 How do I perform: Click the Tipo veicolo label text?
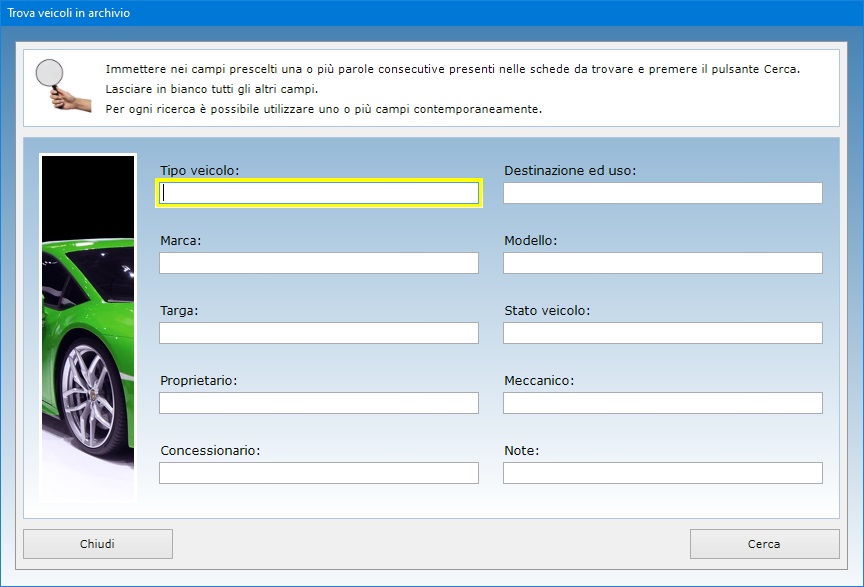coord(199,171)
